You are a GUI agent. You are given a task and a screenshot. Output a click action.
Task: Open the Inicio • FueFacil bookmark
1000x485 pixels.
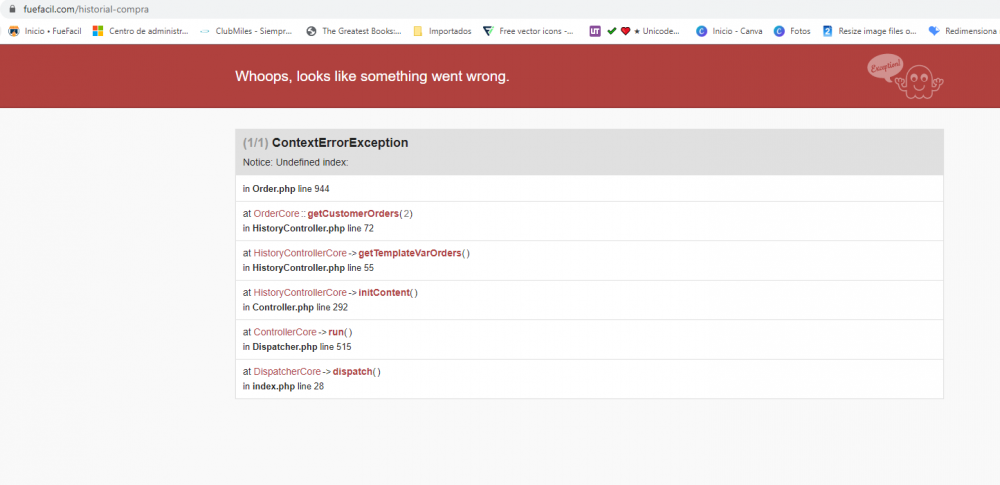[45, 31]
